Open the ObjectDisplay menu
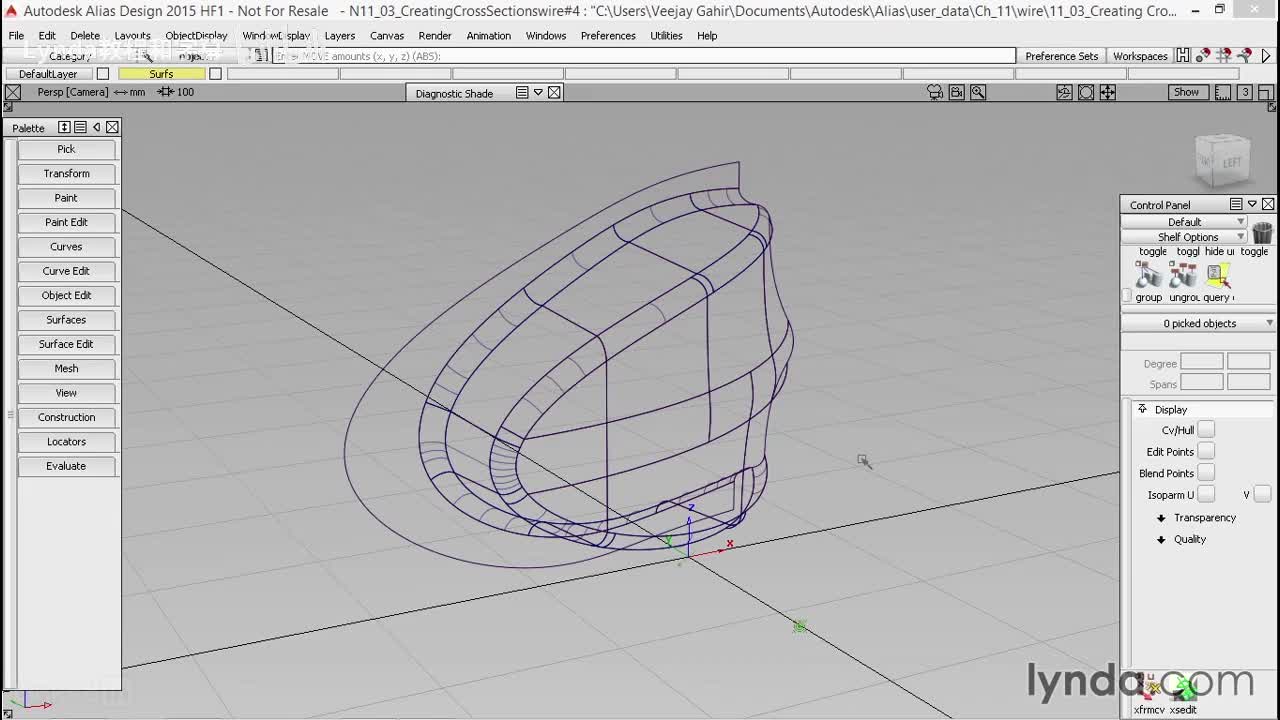1280x720 pixels. [x=196, y=35]
